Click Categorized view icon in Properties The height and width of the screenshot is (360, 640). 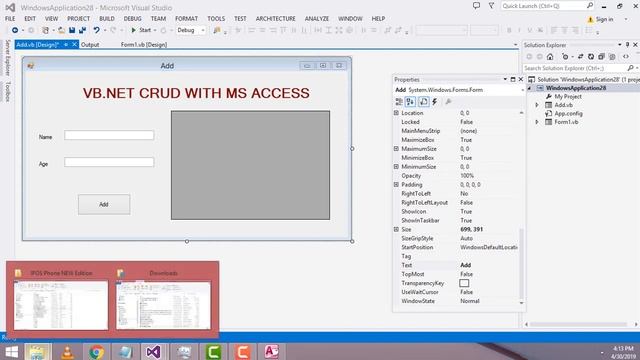399,102
